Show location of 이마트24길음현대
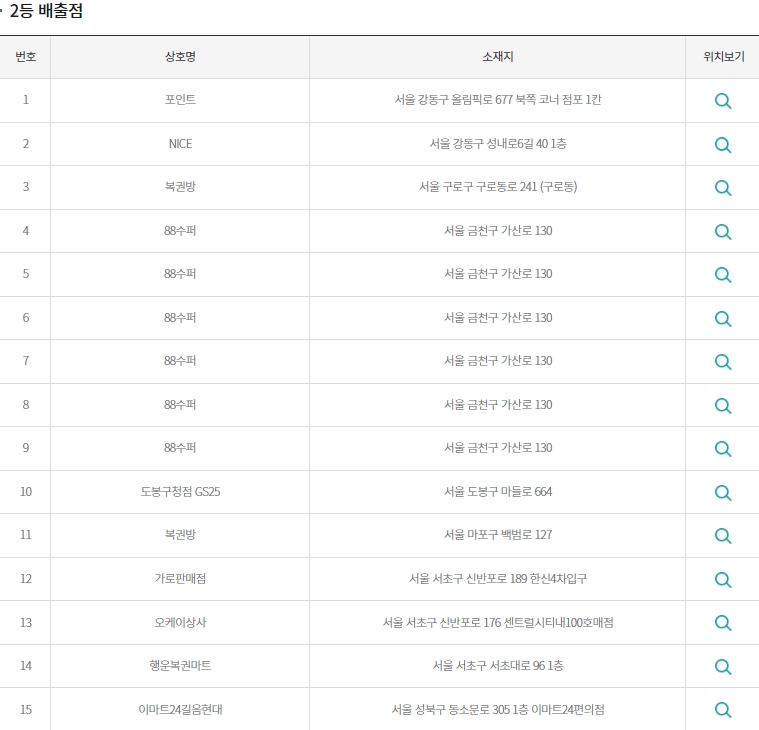Image resolution: width=759 pixels, height=730 pixels. [723, 710]
